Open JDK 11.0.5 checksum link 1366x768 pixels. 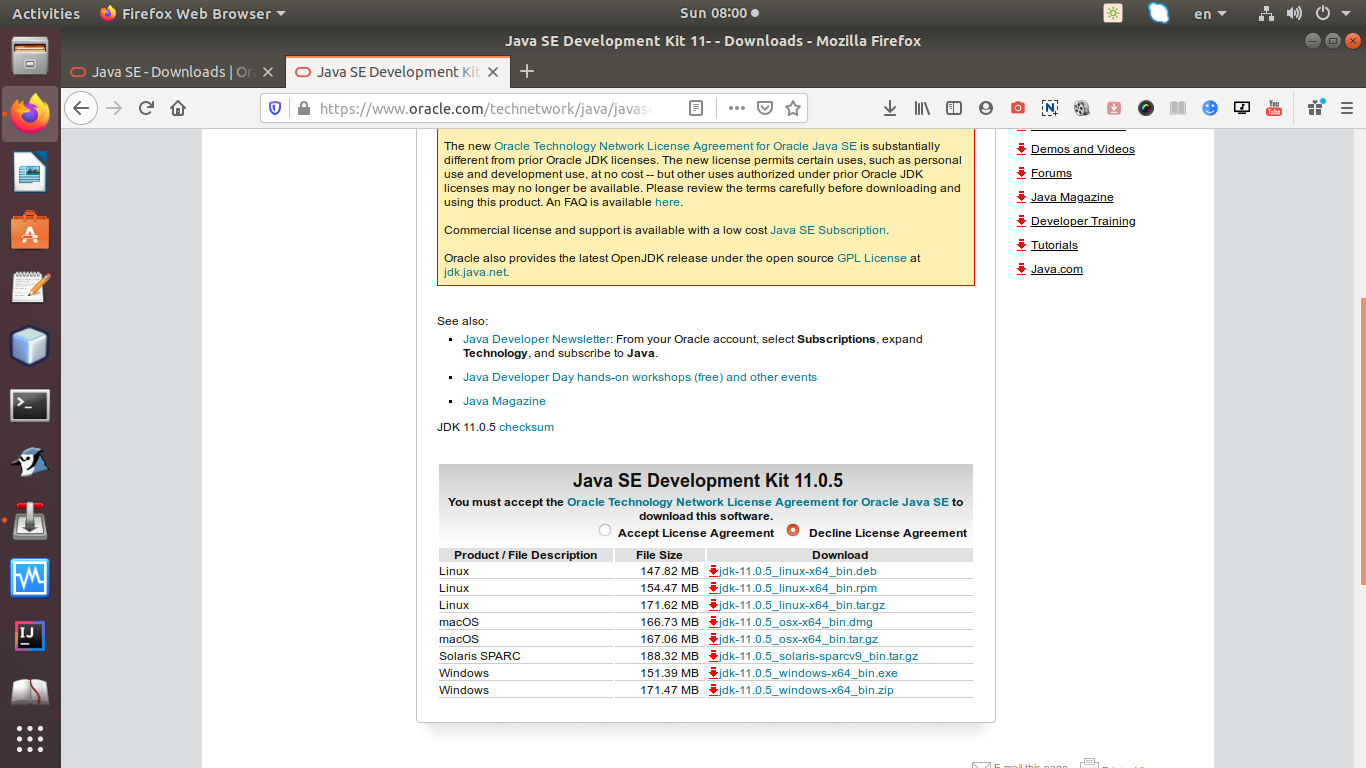point(526,427)
